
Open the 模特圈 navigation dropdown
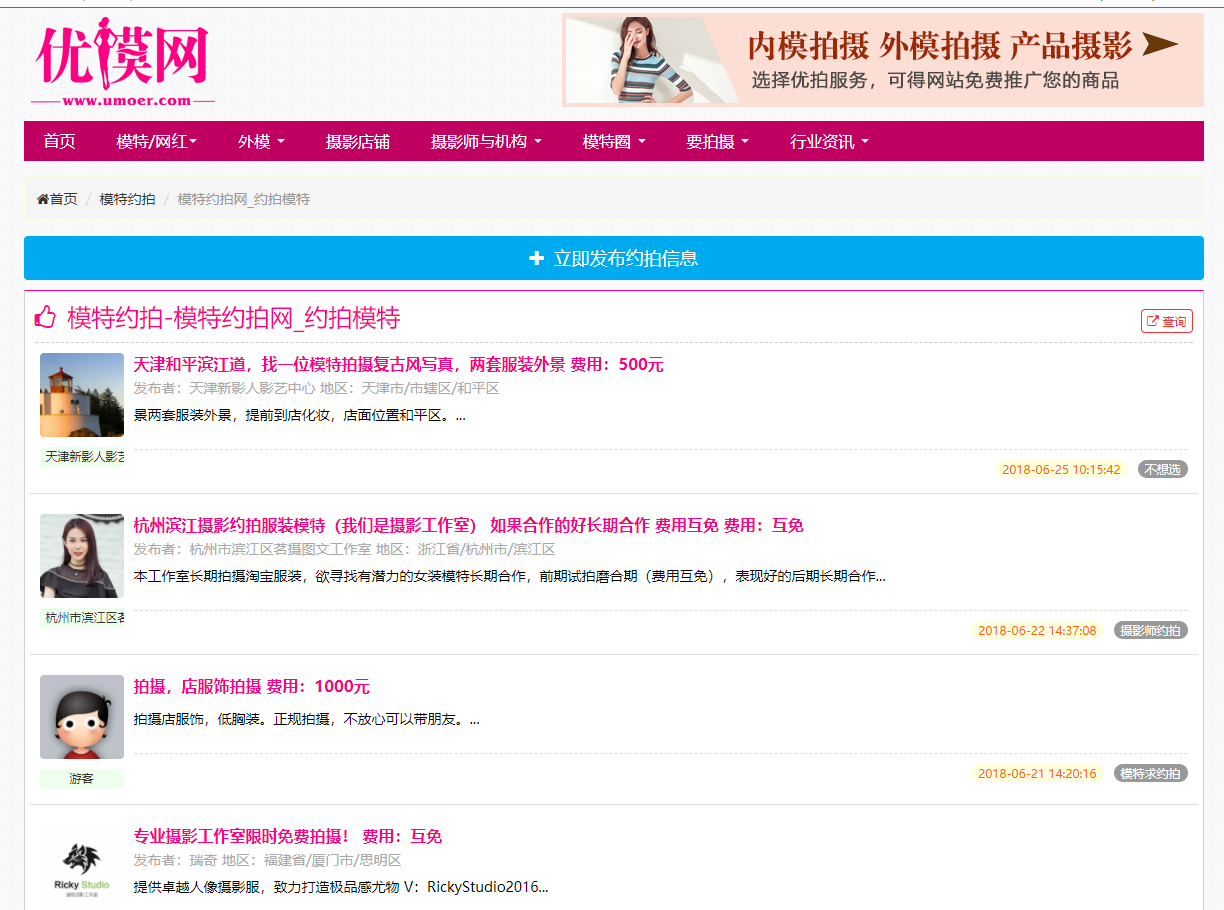614,142
